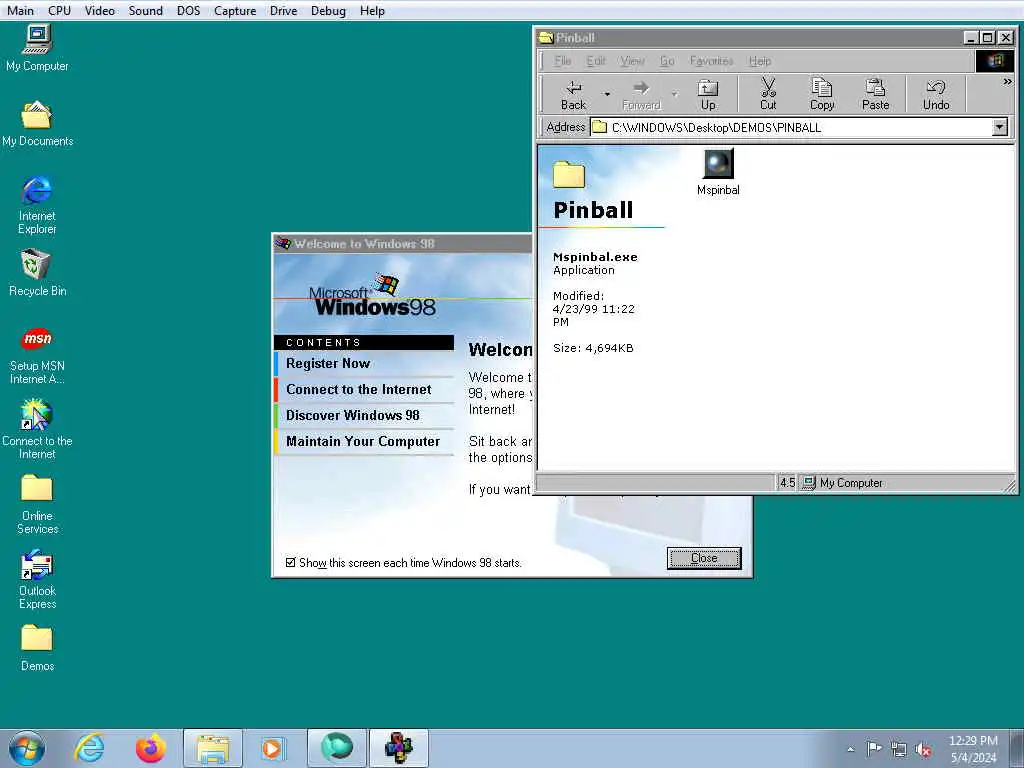Open the File menu in Pinball window
Screen dimensions: 1024x768
562,61
